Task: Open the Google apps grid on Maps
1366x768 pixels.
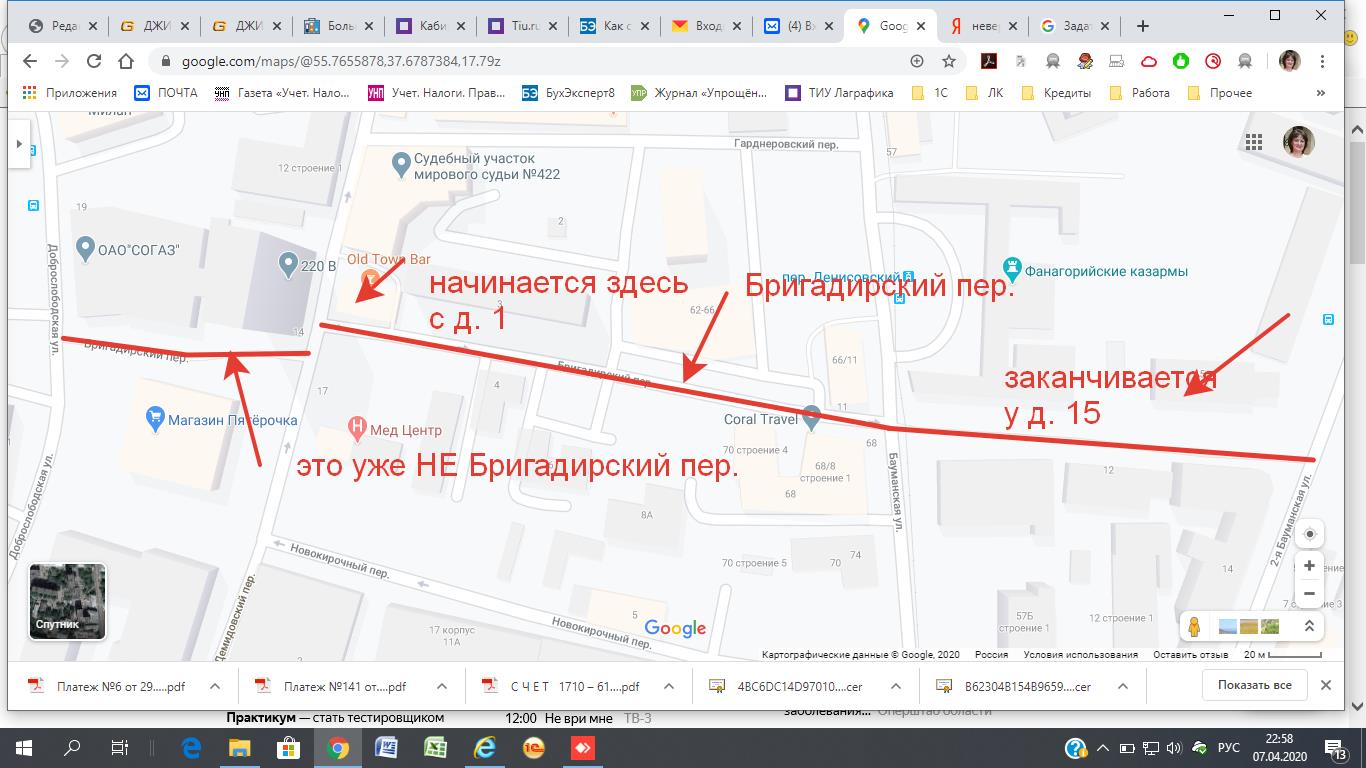Action: 1253,141
